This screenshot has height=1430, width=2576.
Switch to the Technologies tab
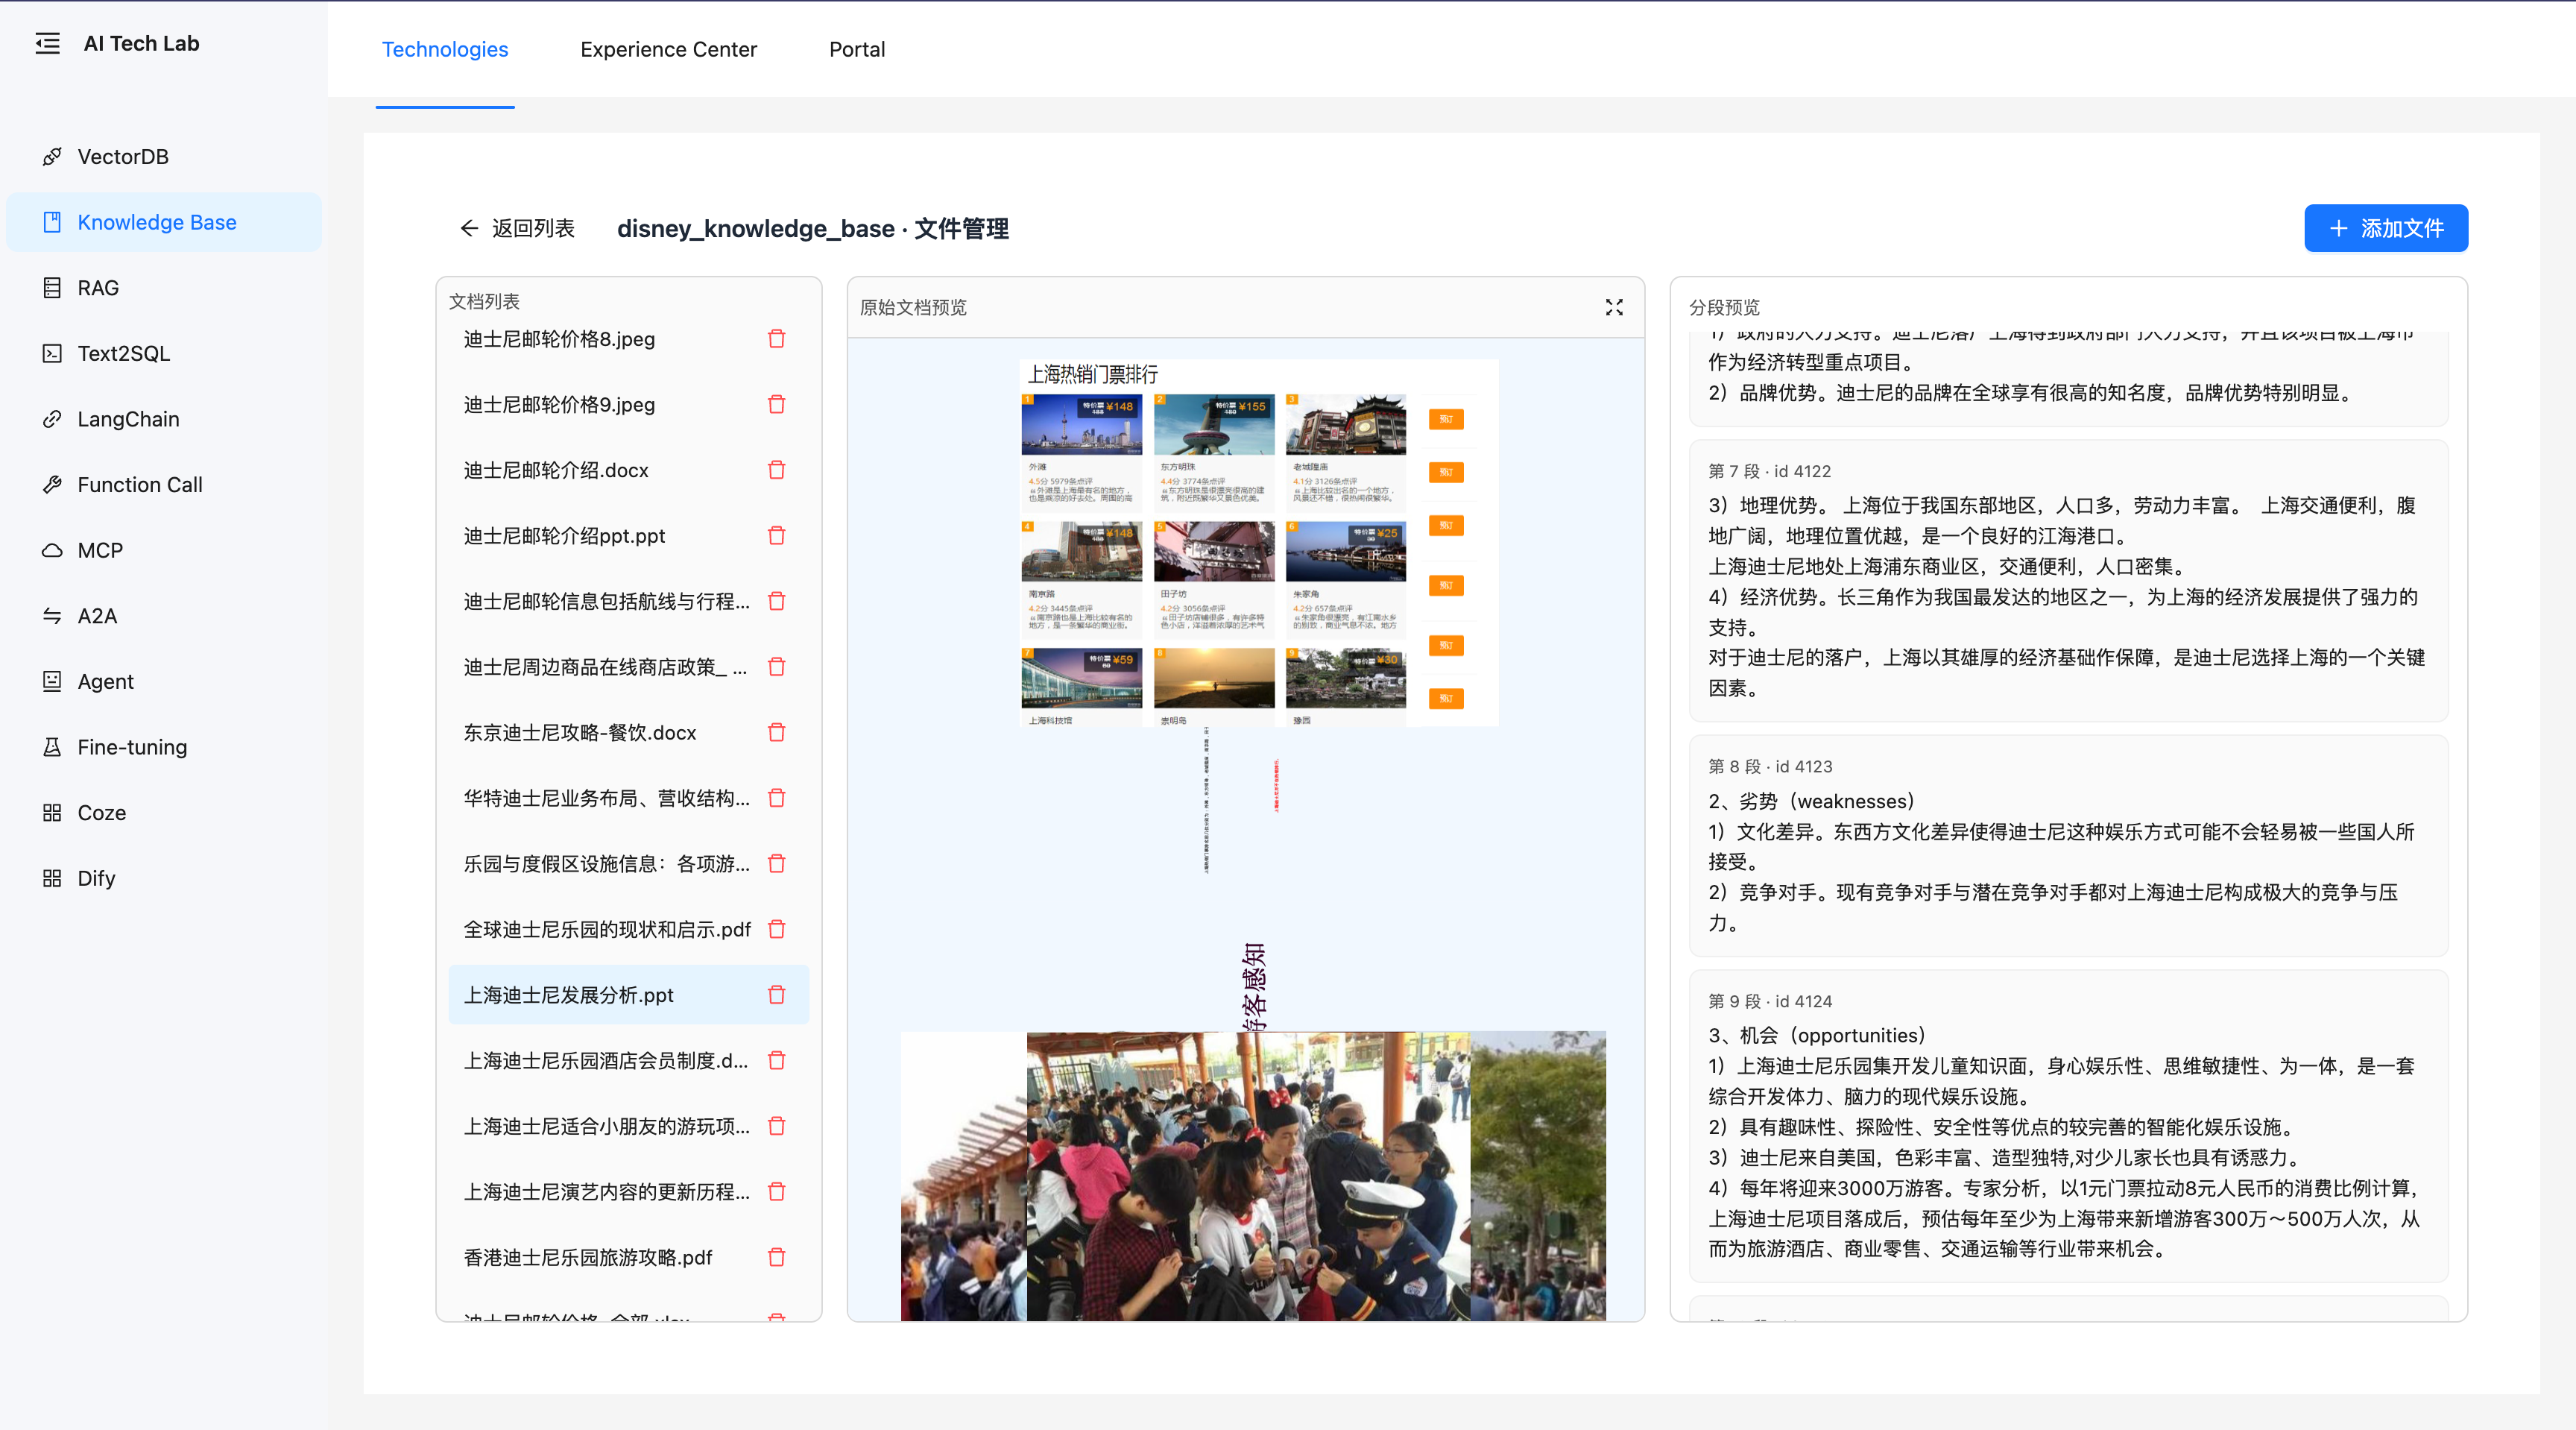point(445,49)
